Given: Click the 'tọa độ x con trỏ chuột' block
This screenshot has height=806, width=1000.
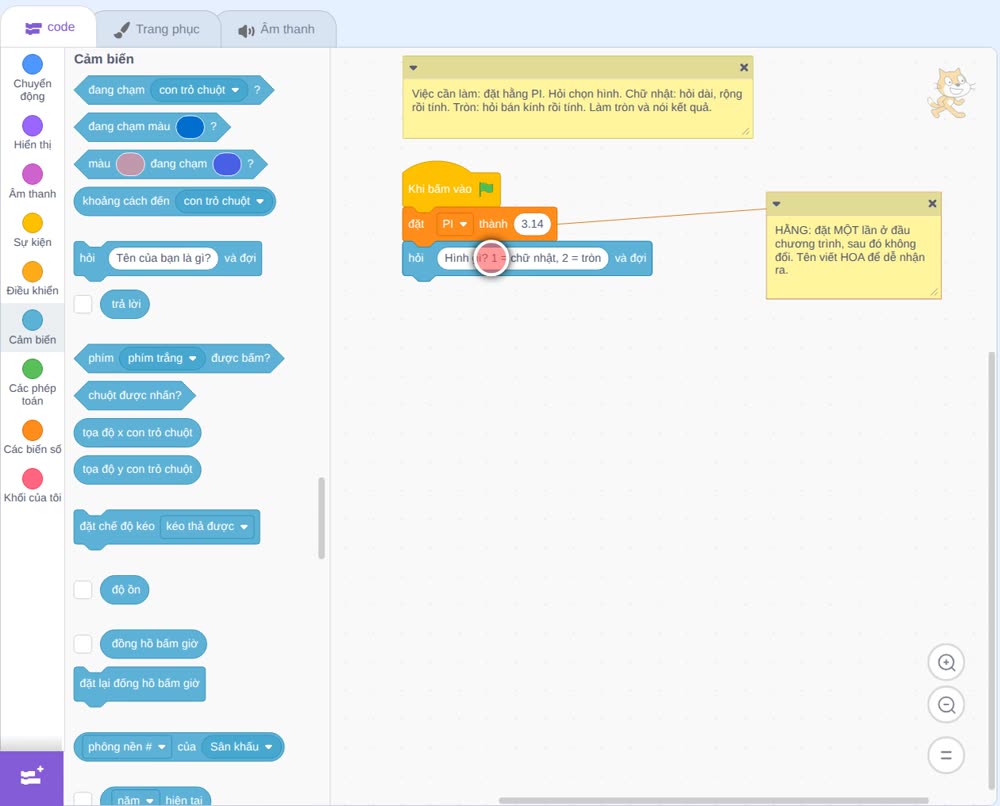Looking at the screenshot, I should coord(137,432).
